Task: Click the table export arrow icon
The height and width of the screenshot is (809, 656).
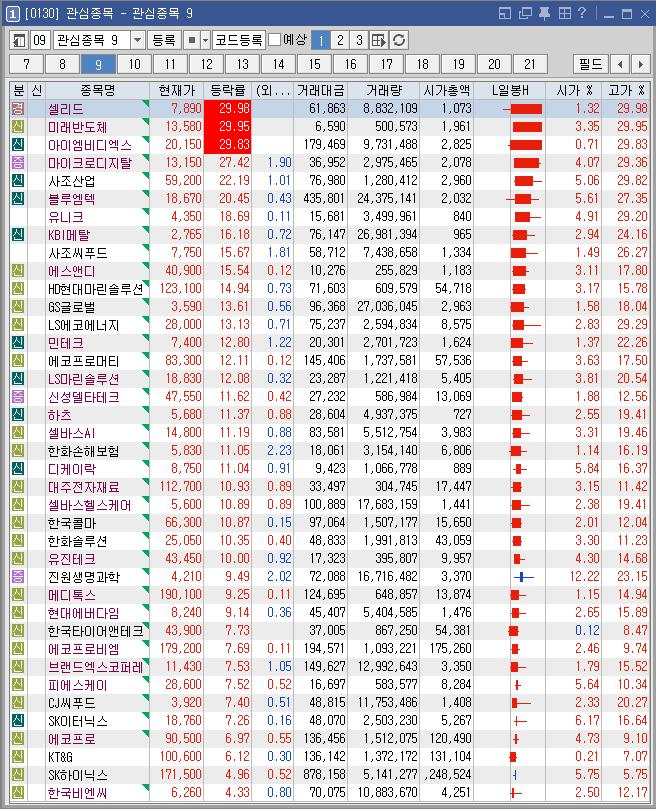Action: click(x=379, y=40)
